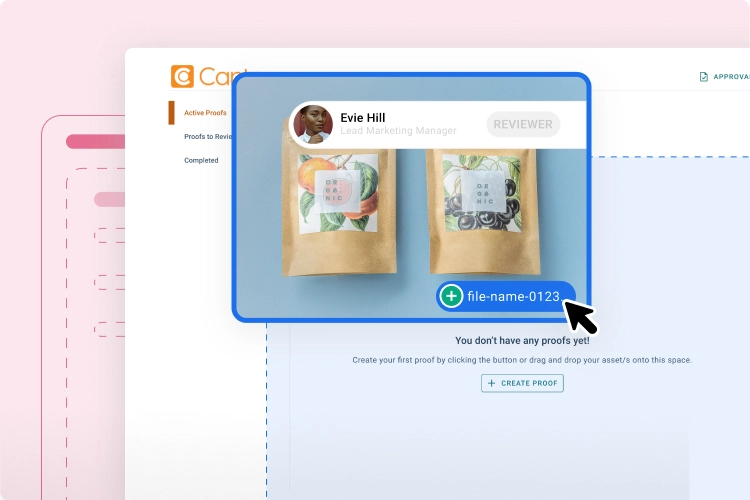This screenshot has width=750, height=500.
Task: Select the file-name-0123 label
Action: tap(513, 297)
